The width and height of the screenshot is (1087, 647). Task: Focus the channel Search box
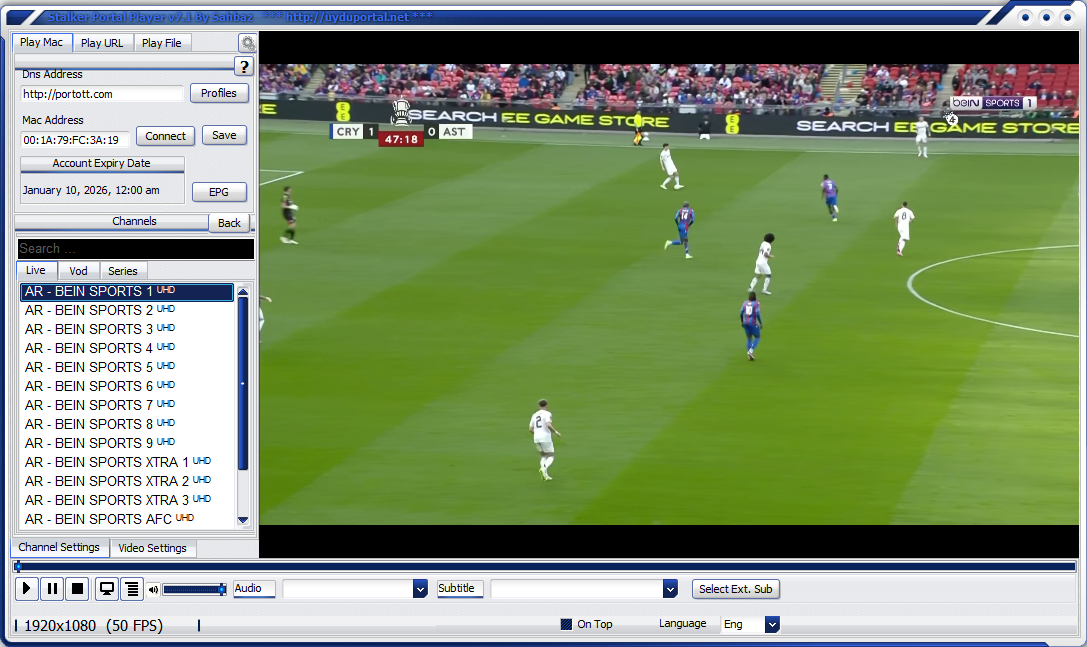pos(136,249)
